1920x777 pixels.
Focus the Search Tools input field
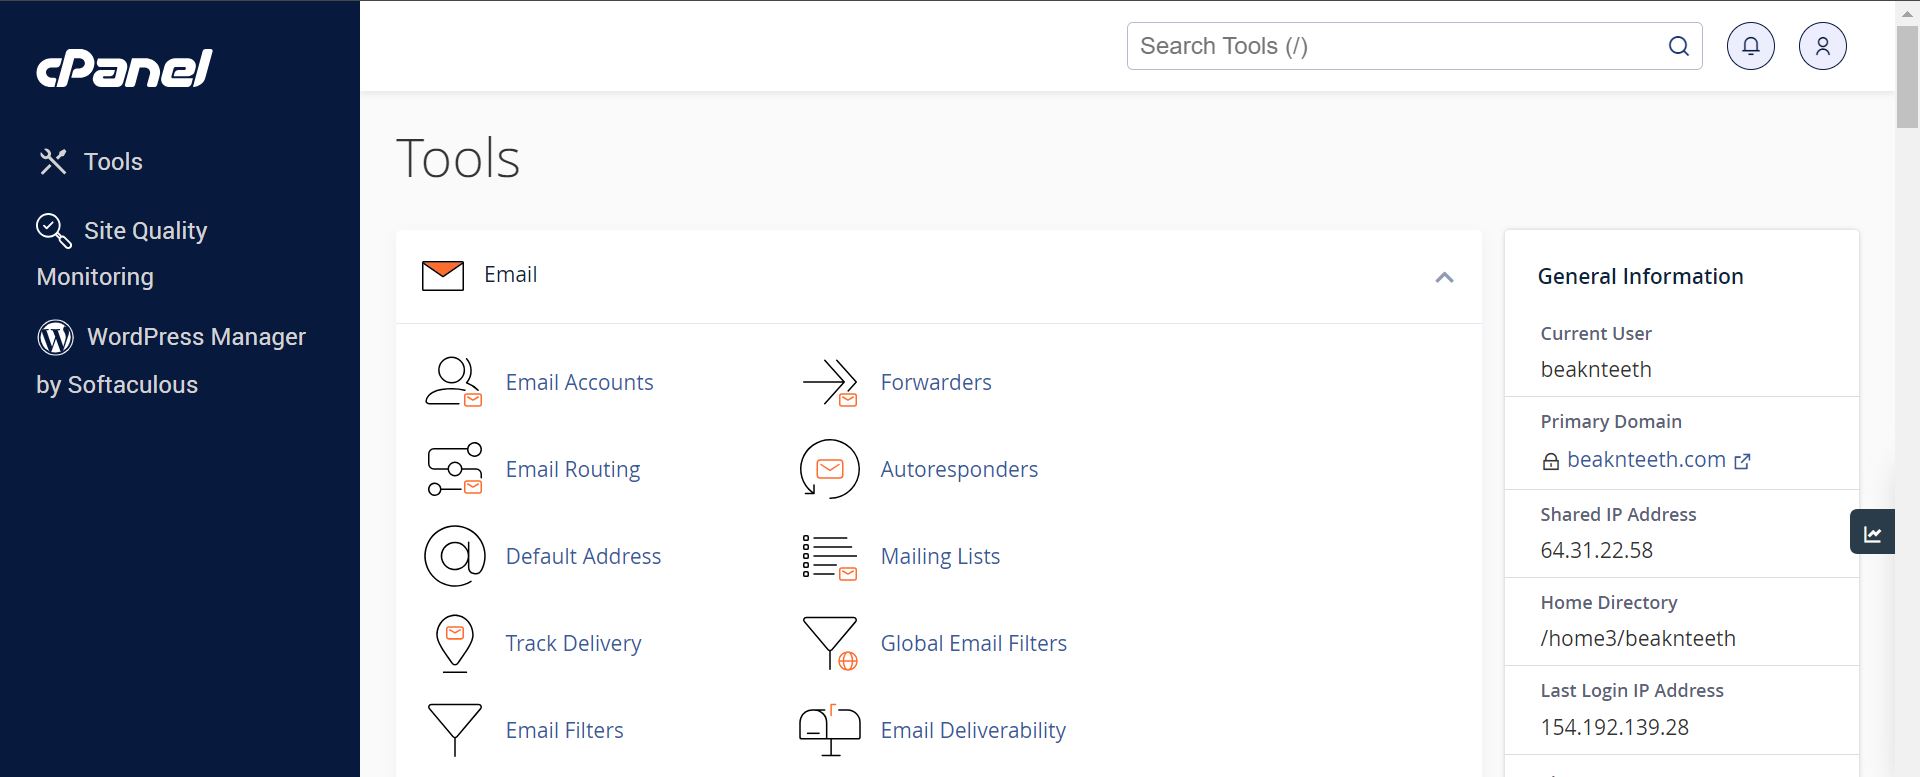tap(1396, 46)
